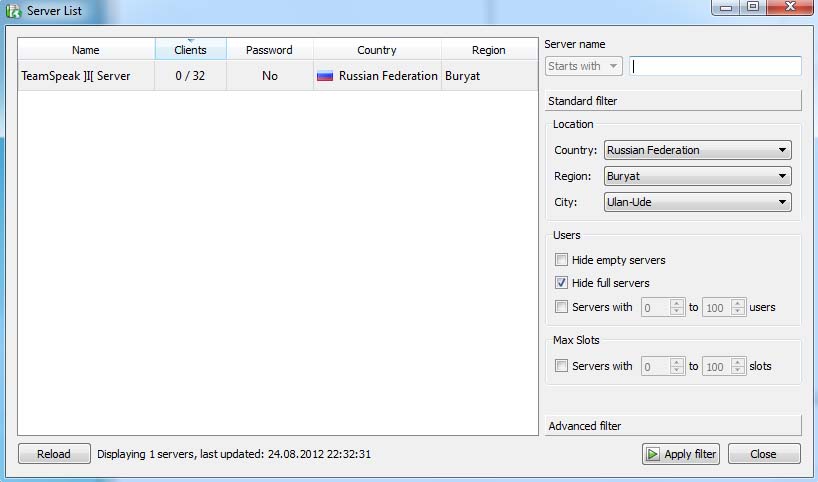
Task: Click the Reload button
Action: pos(54,454)
